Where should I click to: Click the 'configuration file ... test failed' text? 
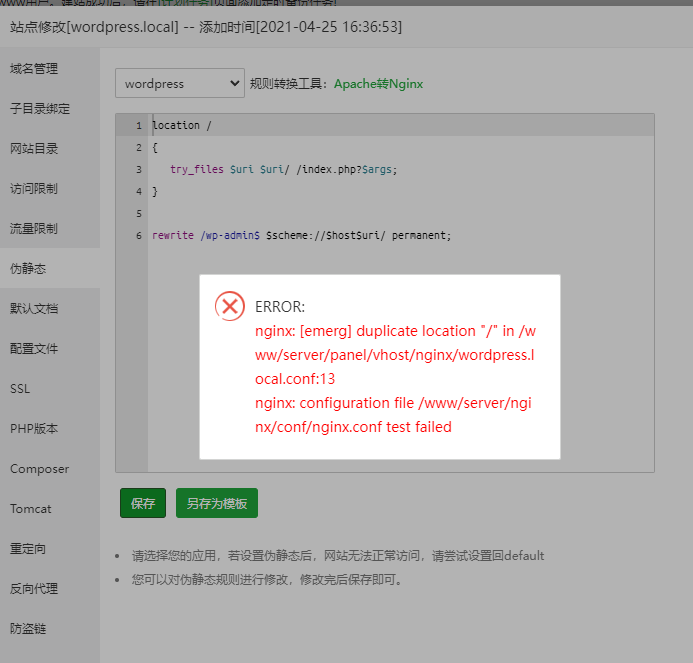(x=393, y=415)
